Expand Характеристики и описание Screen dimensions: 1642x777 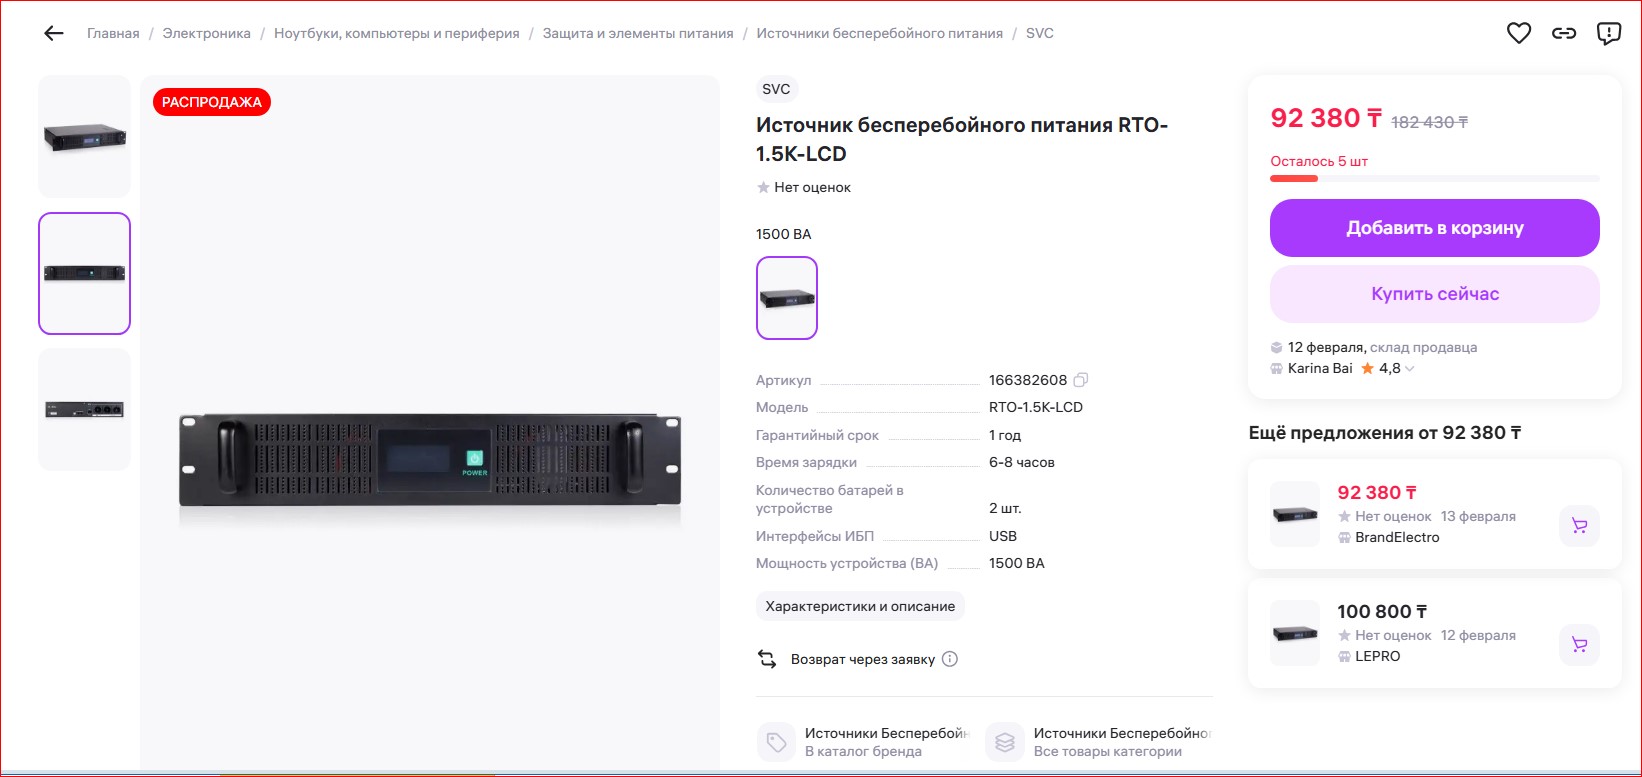click(860, 606)
